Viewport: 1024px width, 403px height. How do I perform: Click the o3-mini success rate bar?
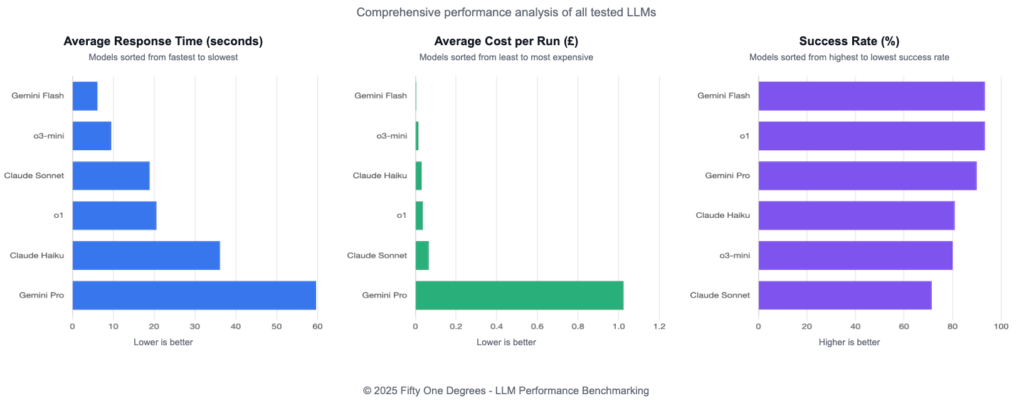pyautogui.click(x=856, y=255)
